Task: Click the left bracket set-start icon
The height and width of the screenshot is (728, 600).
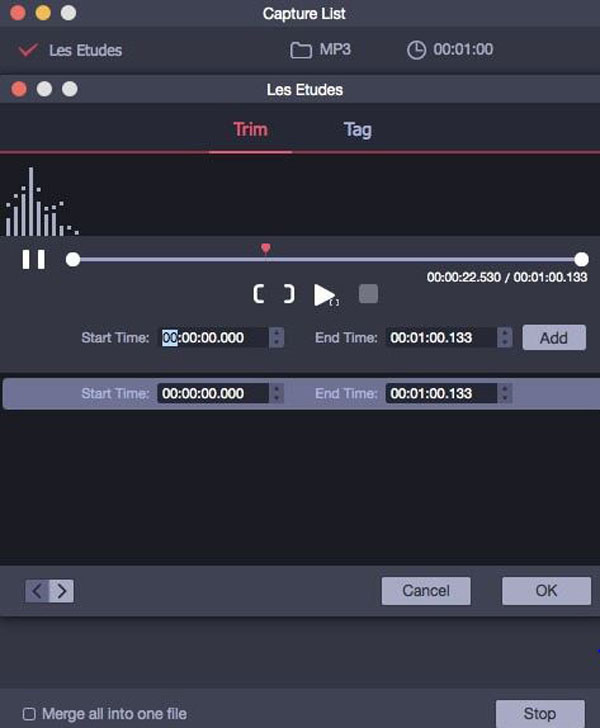Action: click(x=260, y=294)
